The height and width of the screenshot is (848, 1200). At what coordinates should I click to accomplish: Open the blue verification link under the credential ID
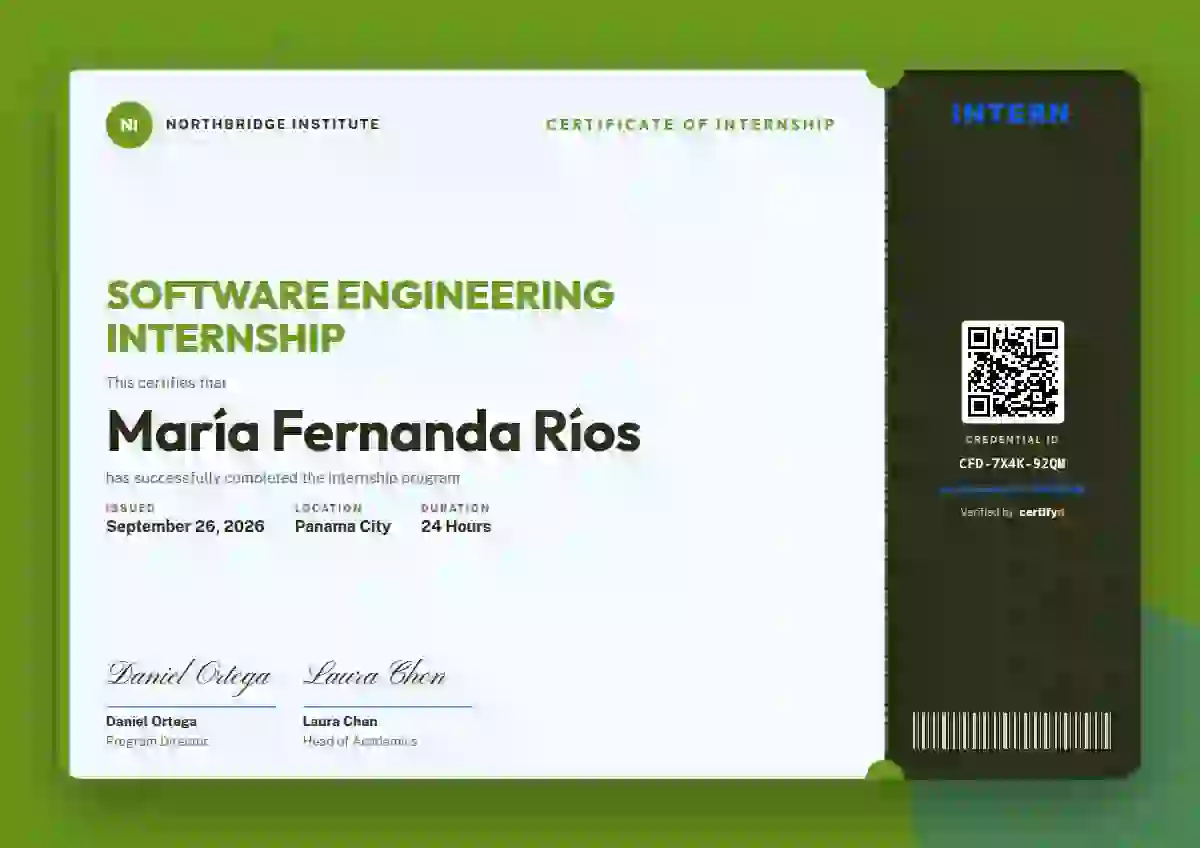(1012, 489)
